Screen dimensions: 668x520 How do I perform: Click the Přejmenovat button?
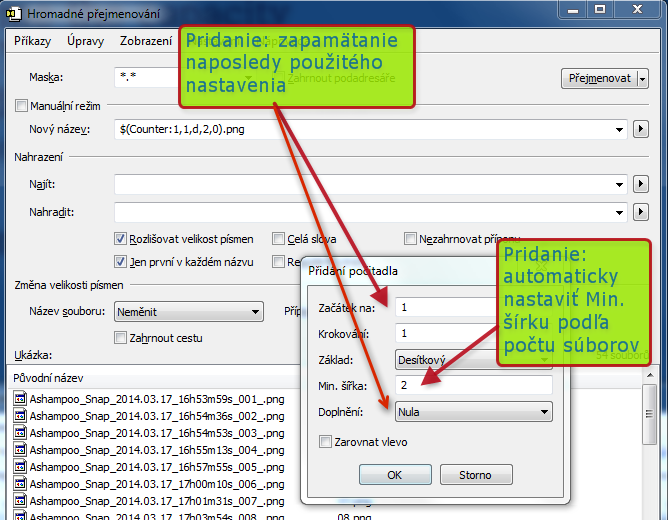(599, 78)
